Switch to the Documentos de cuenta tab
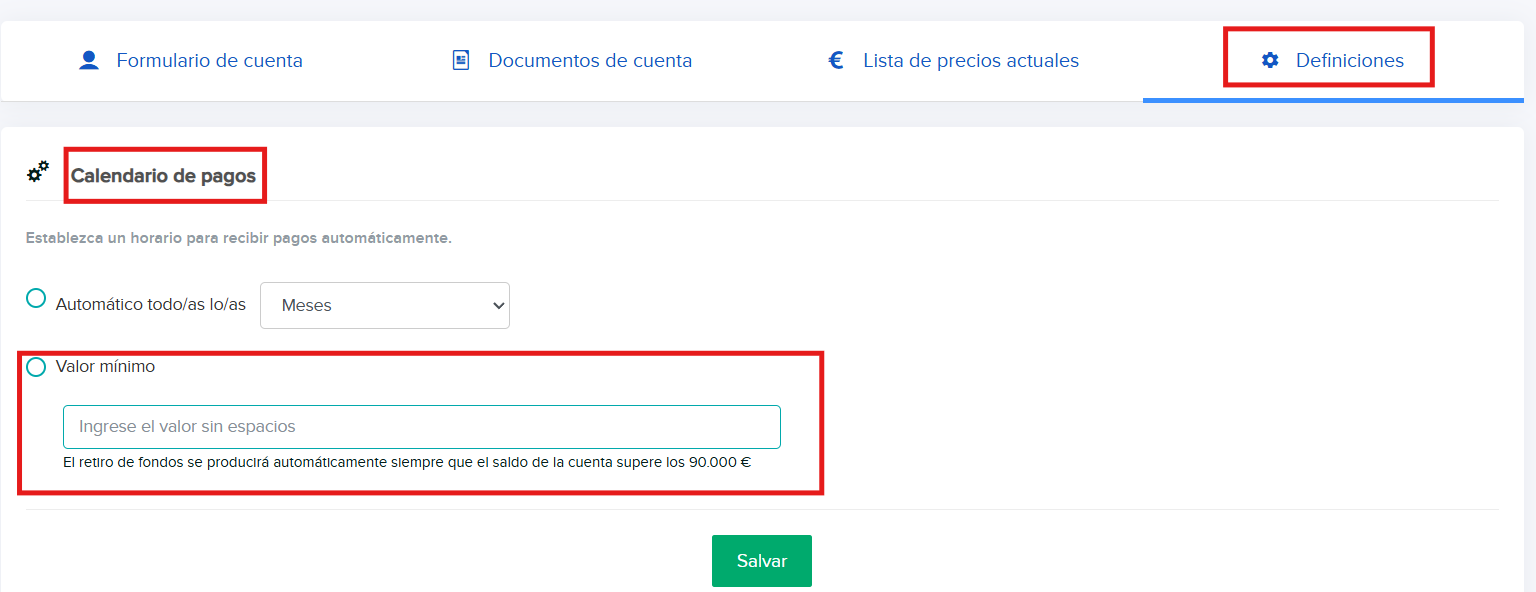Viewport: 1536px width, 592px height. tap(589, 61)
